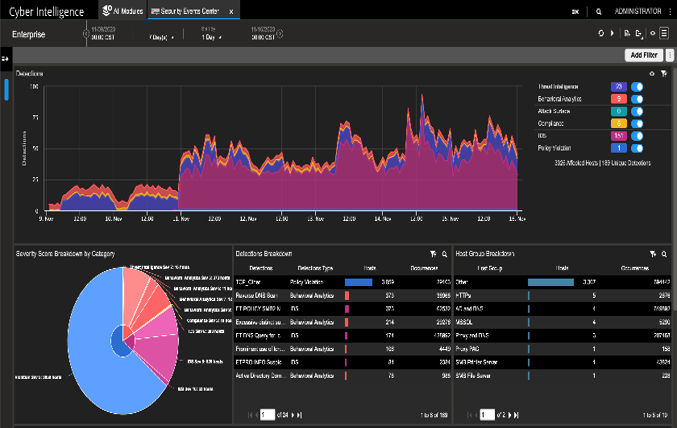
Task: Click the refresh icon in the Enterprise toolbar
Action: point(601,34)
